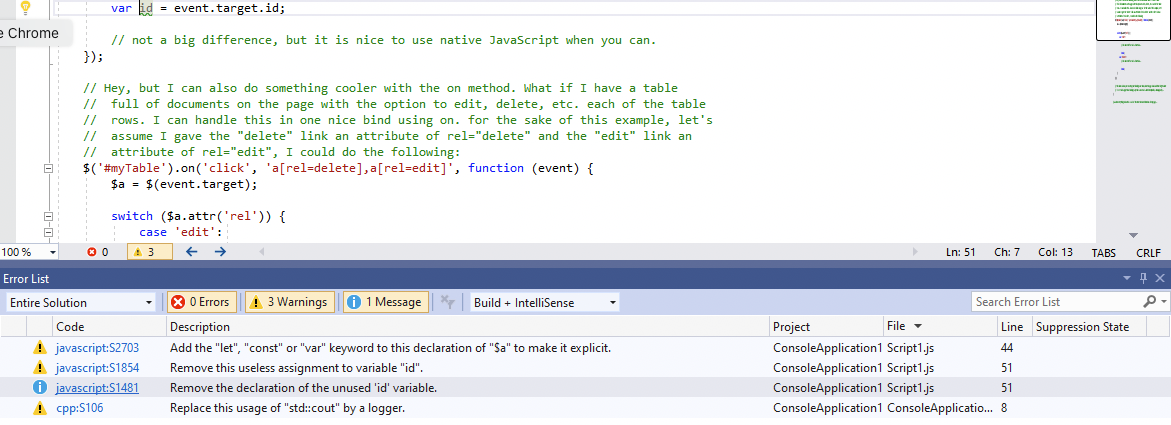Open the 'Entire Solution' scope dropdown
The width and height of the screenshot is (1171, 425).
pyautogui.click(x=81, y=303)
